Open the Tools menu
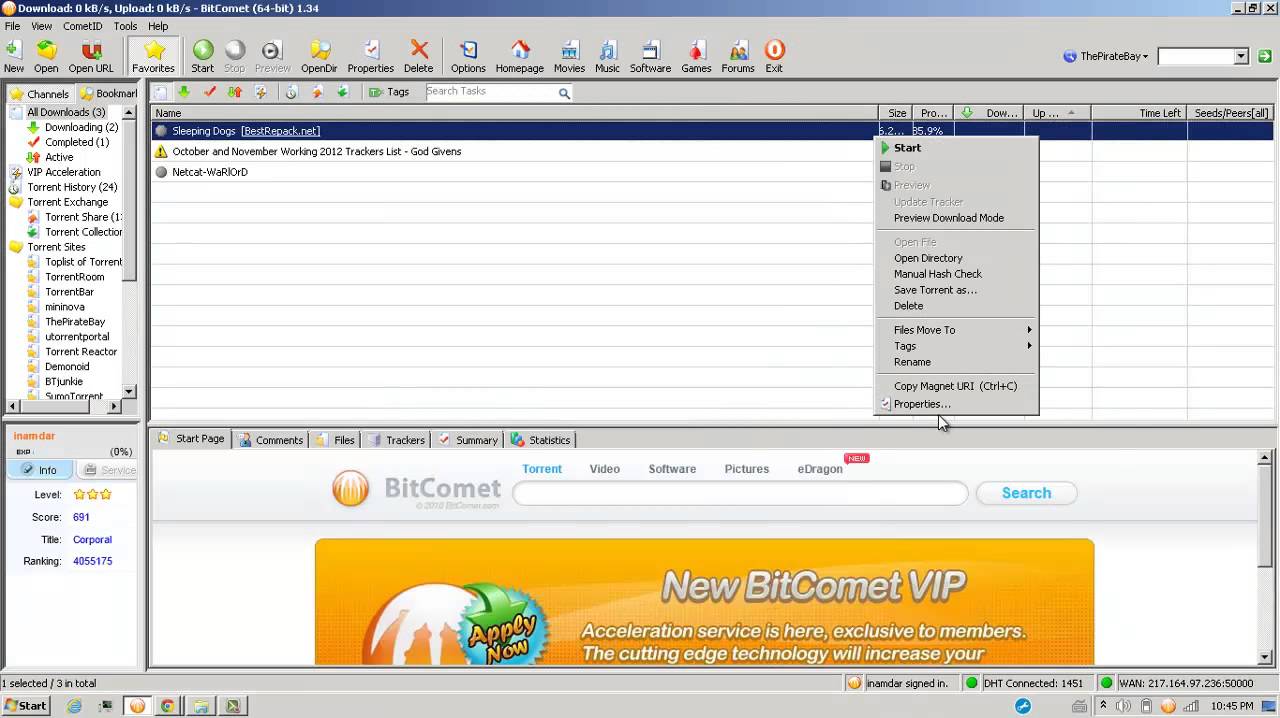The width and height of the screenshot is (1280, 718). click(x=125, y=26)
